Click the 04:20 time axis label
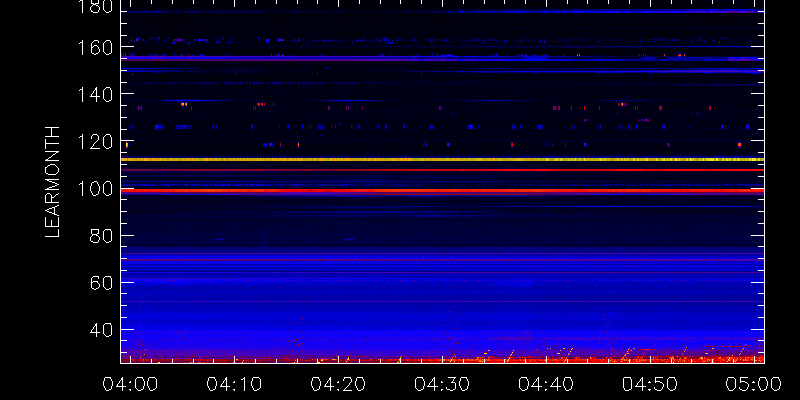The height and width of the screenshot is (400, 800). 338,384
